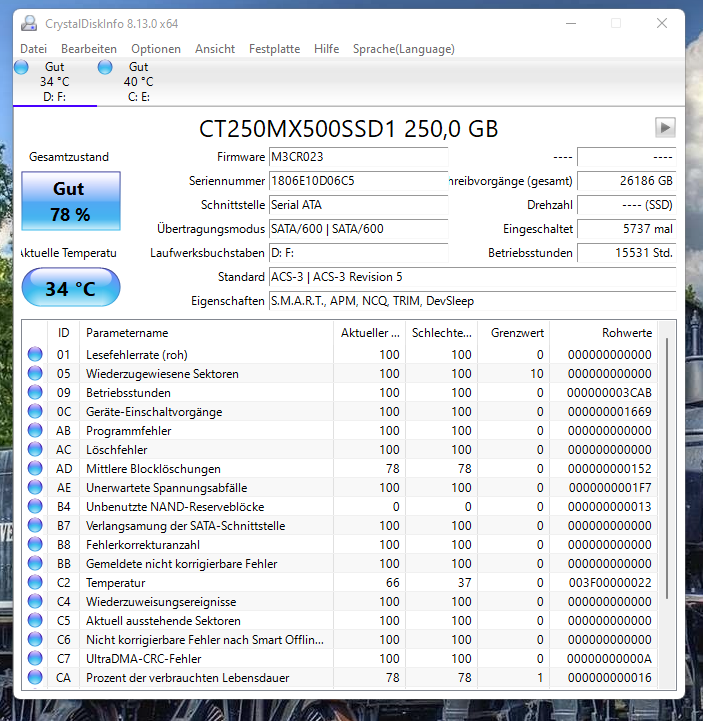Click the next disk arrow button
Screen dimensions: 703x721
tap(665, 127)
